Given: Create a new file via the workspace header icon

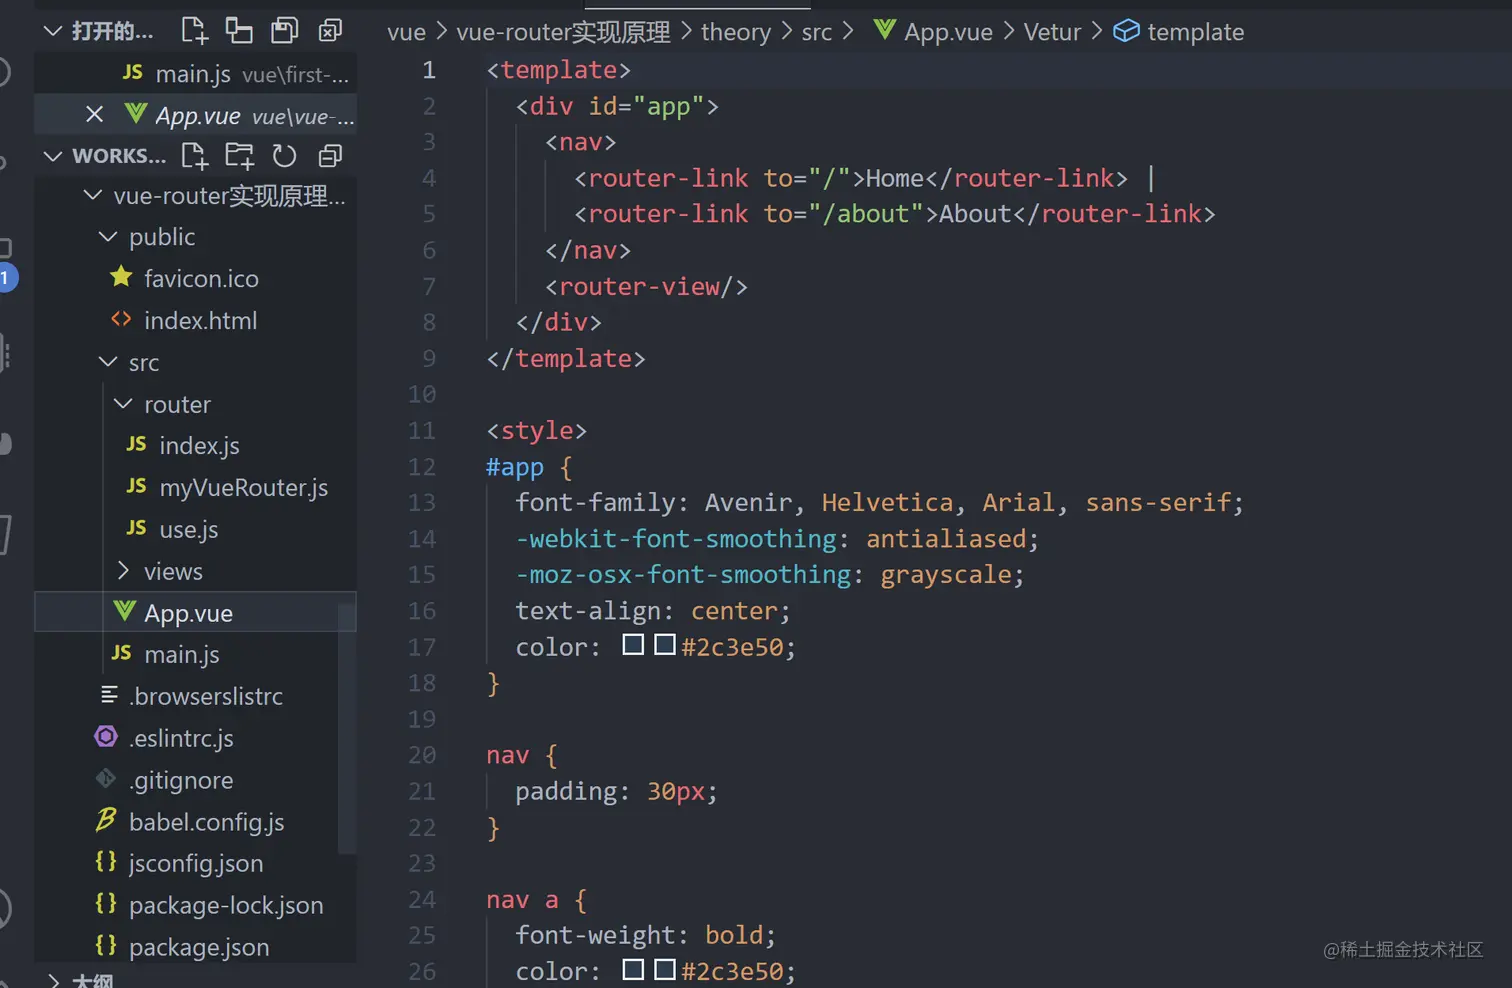Looking at the screenshot, I should [195, 156].
